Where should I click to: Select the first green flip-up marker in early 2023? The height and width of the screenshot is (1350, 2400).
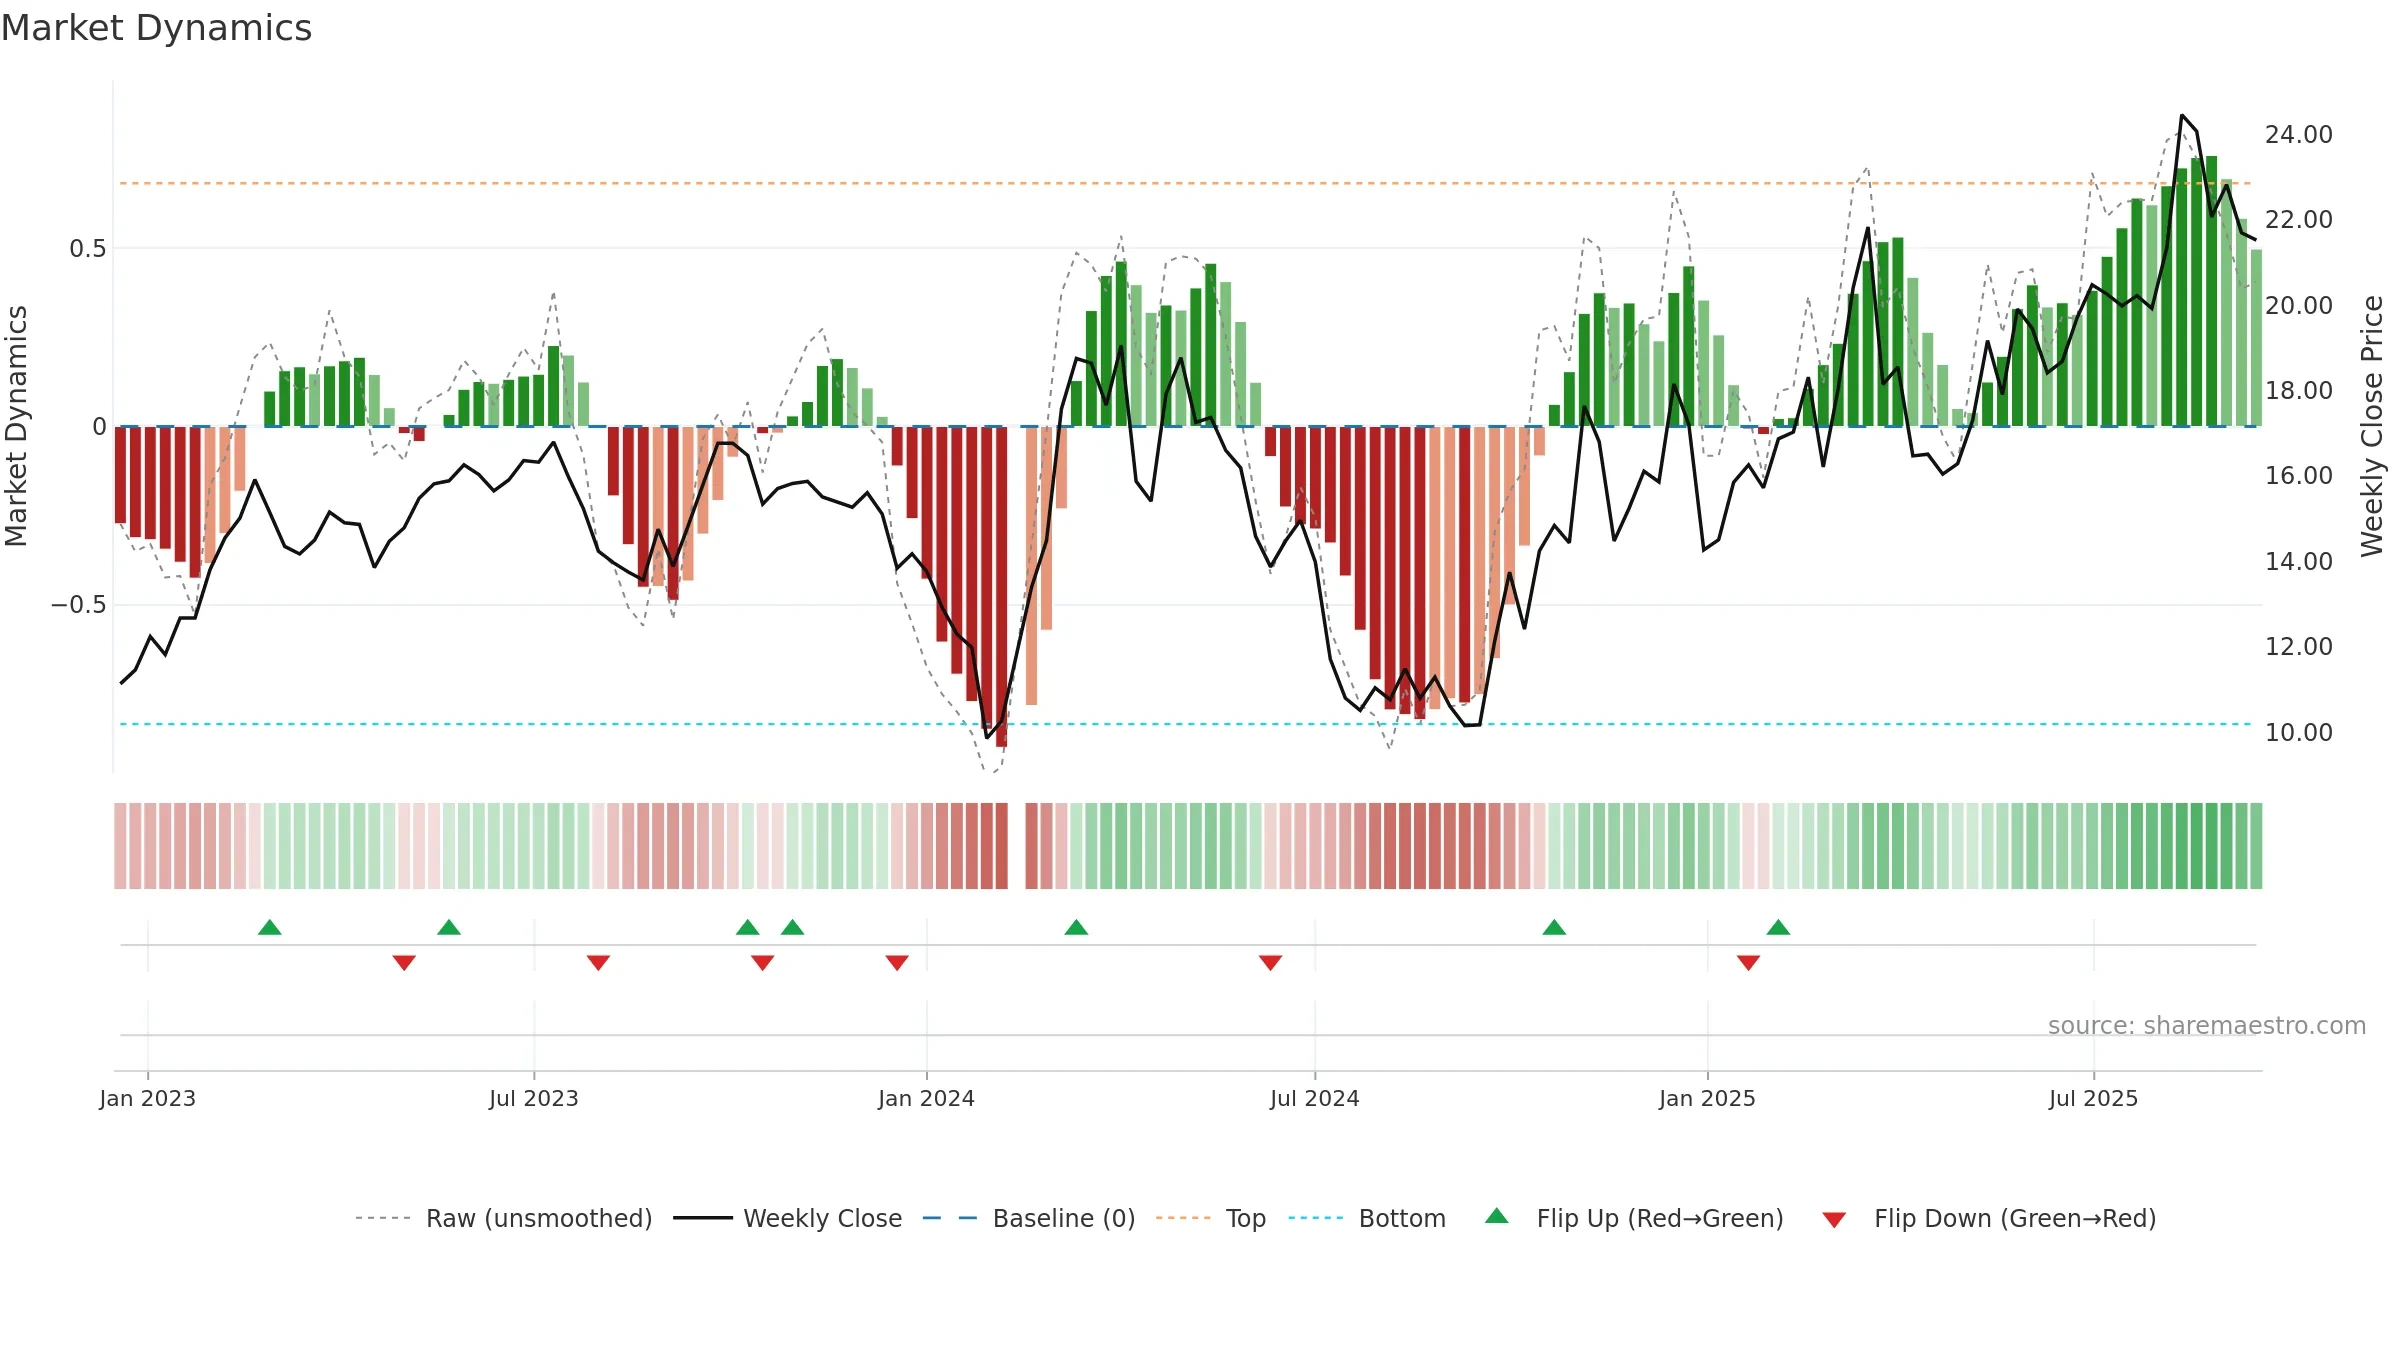pos(270,927)
